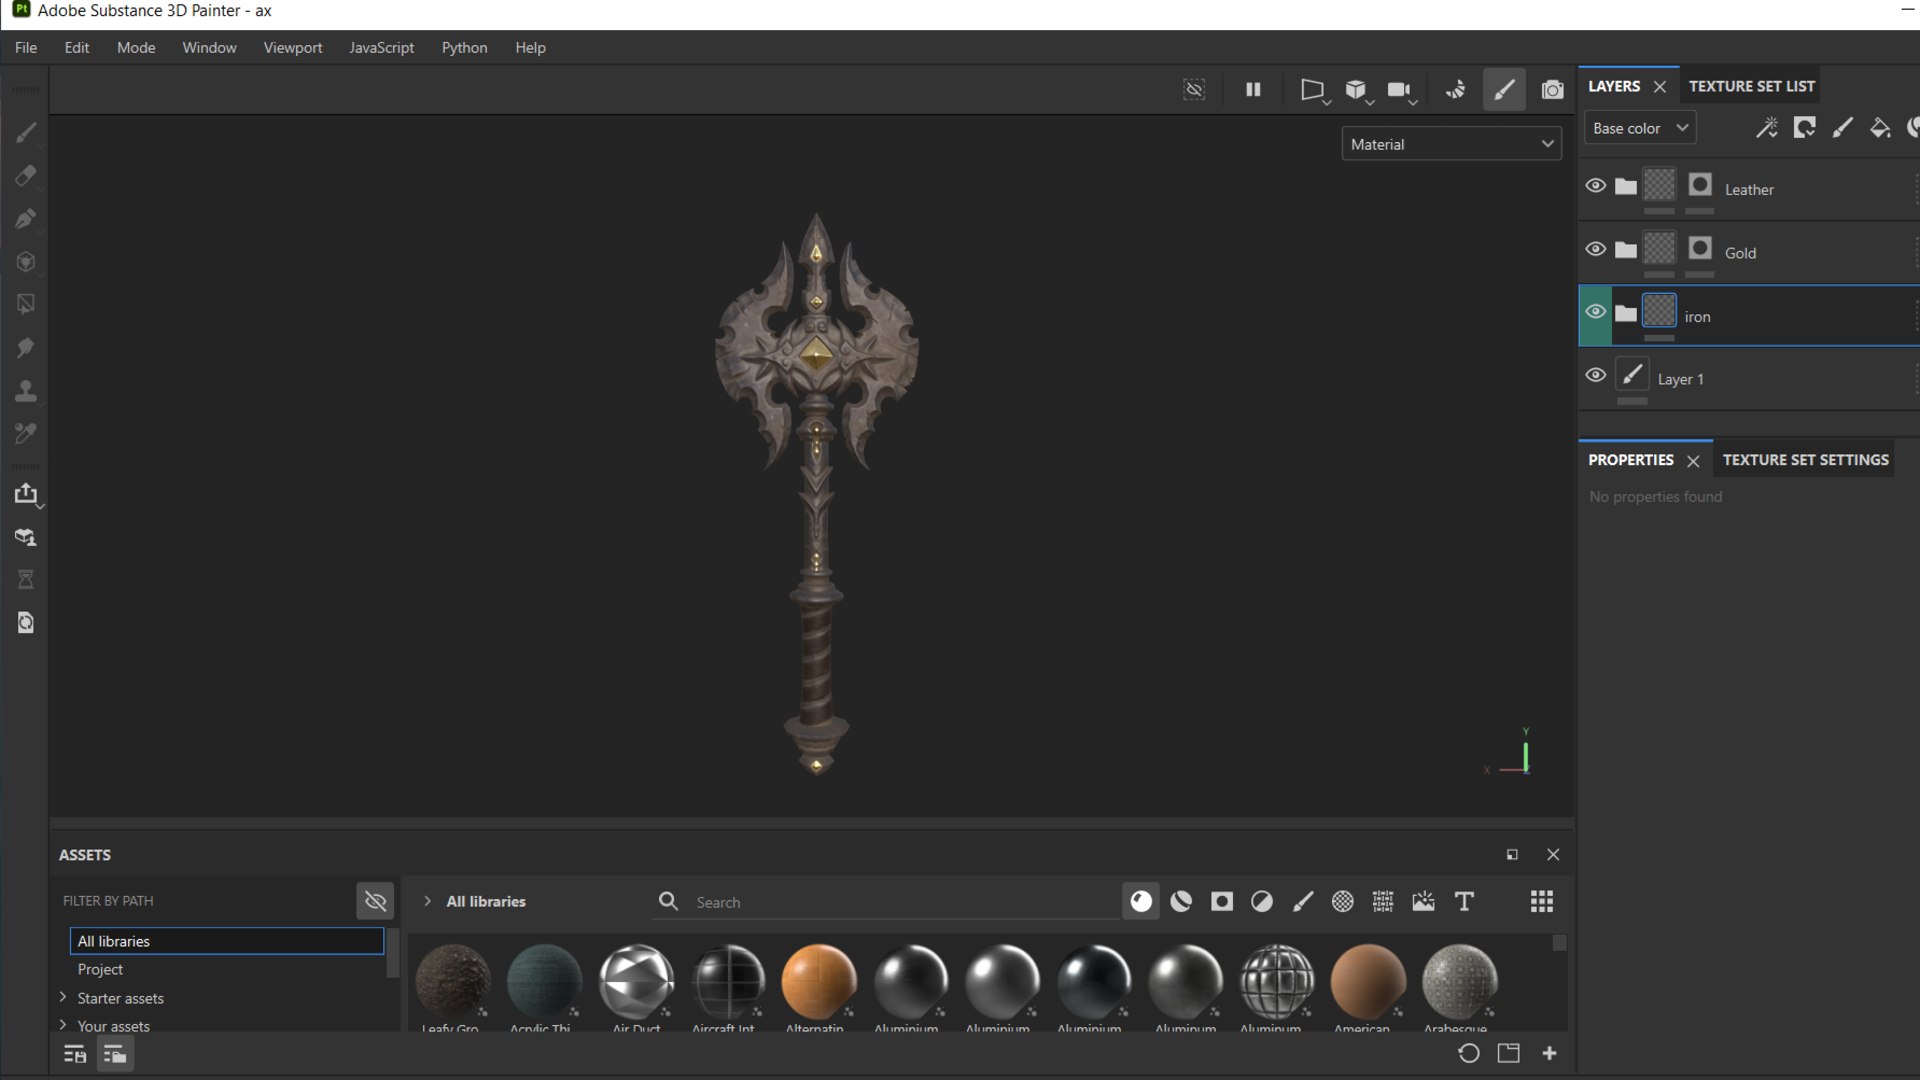1920x1080 pixels.
Task: Switch to Texture Set Settings tab
Action: pyautogui.click(x=1805, y=460)
